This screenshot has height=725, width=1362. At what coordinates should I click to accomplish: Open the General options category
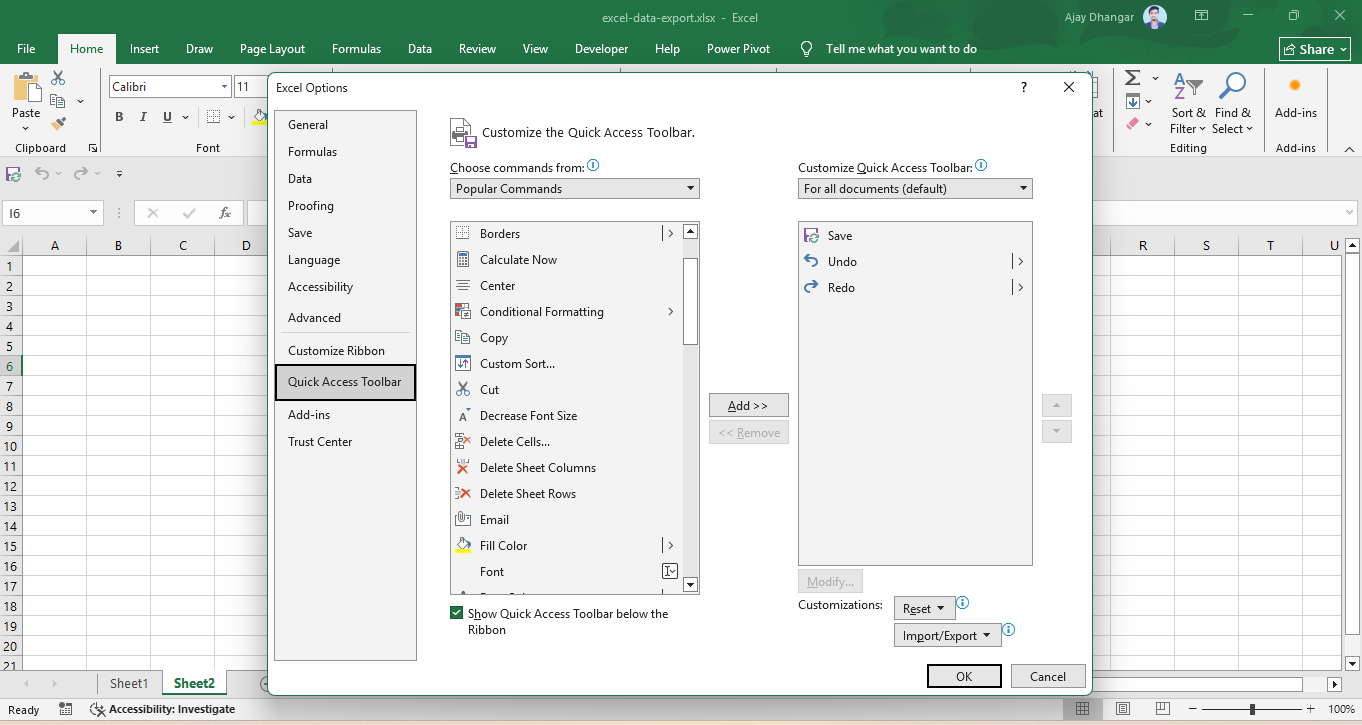pos(345,125)
